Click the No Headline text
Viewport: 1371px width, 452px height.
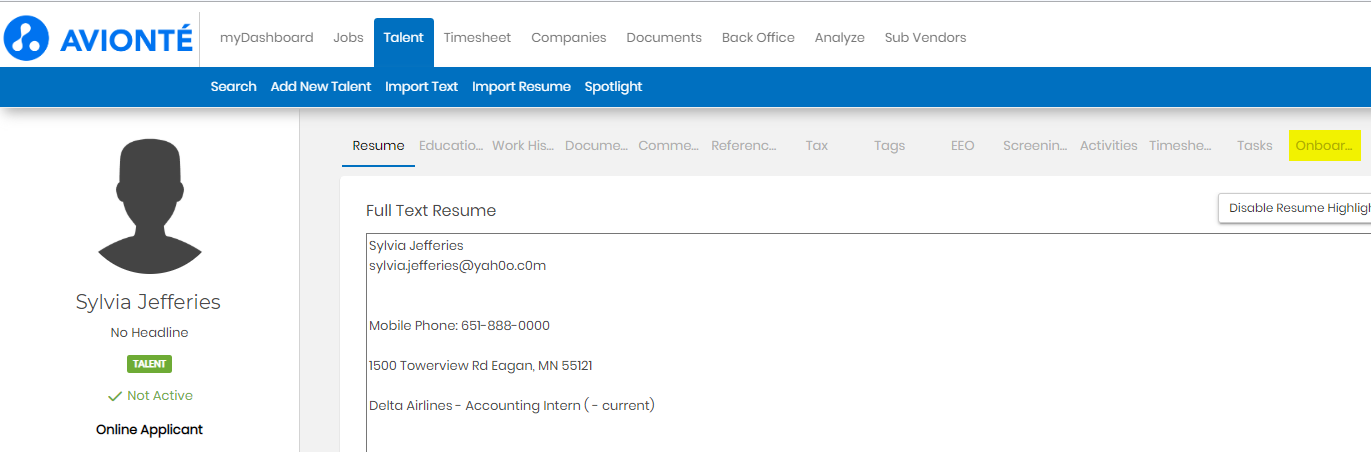(149, 333)
